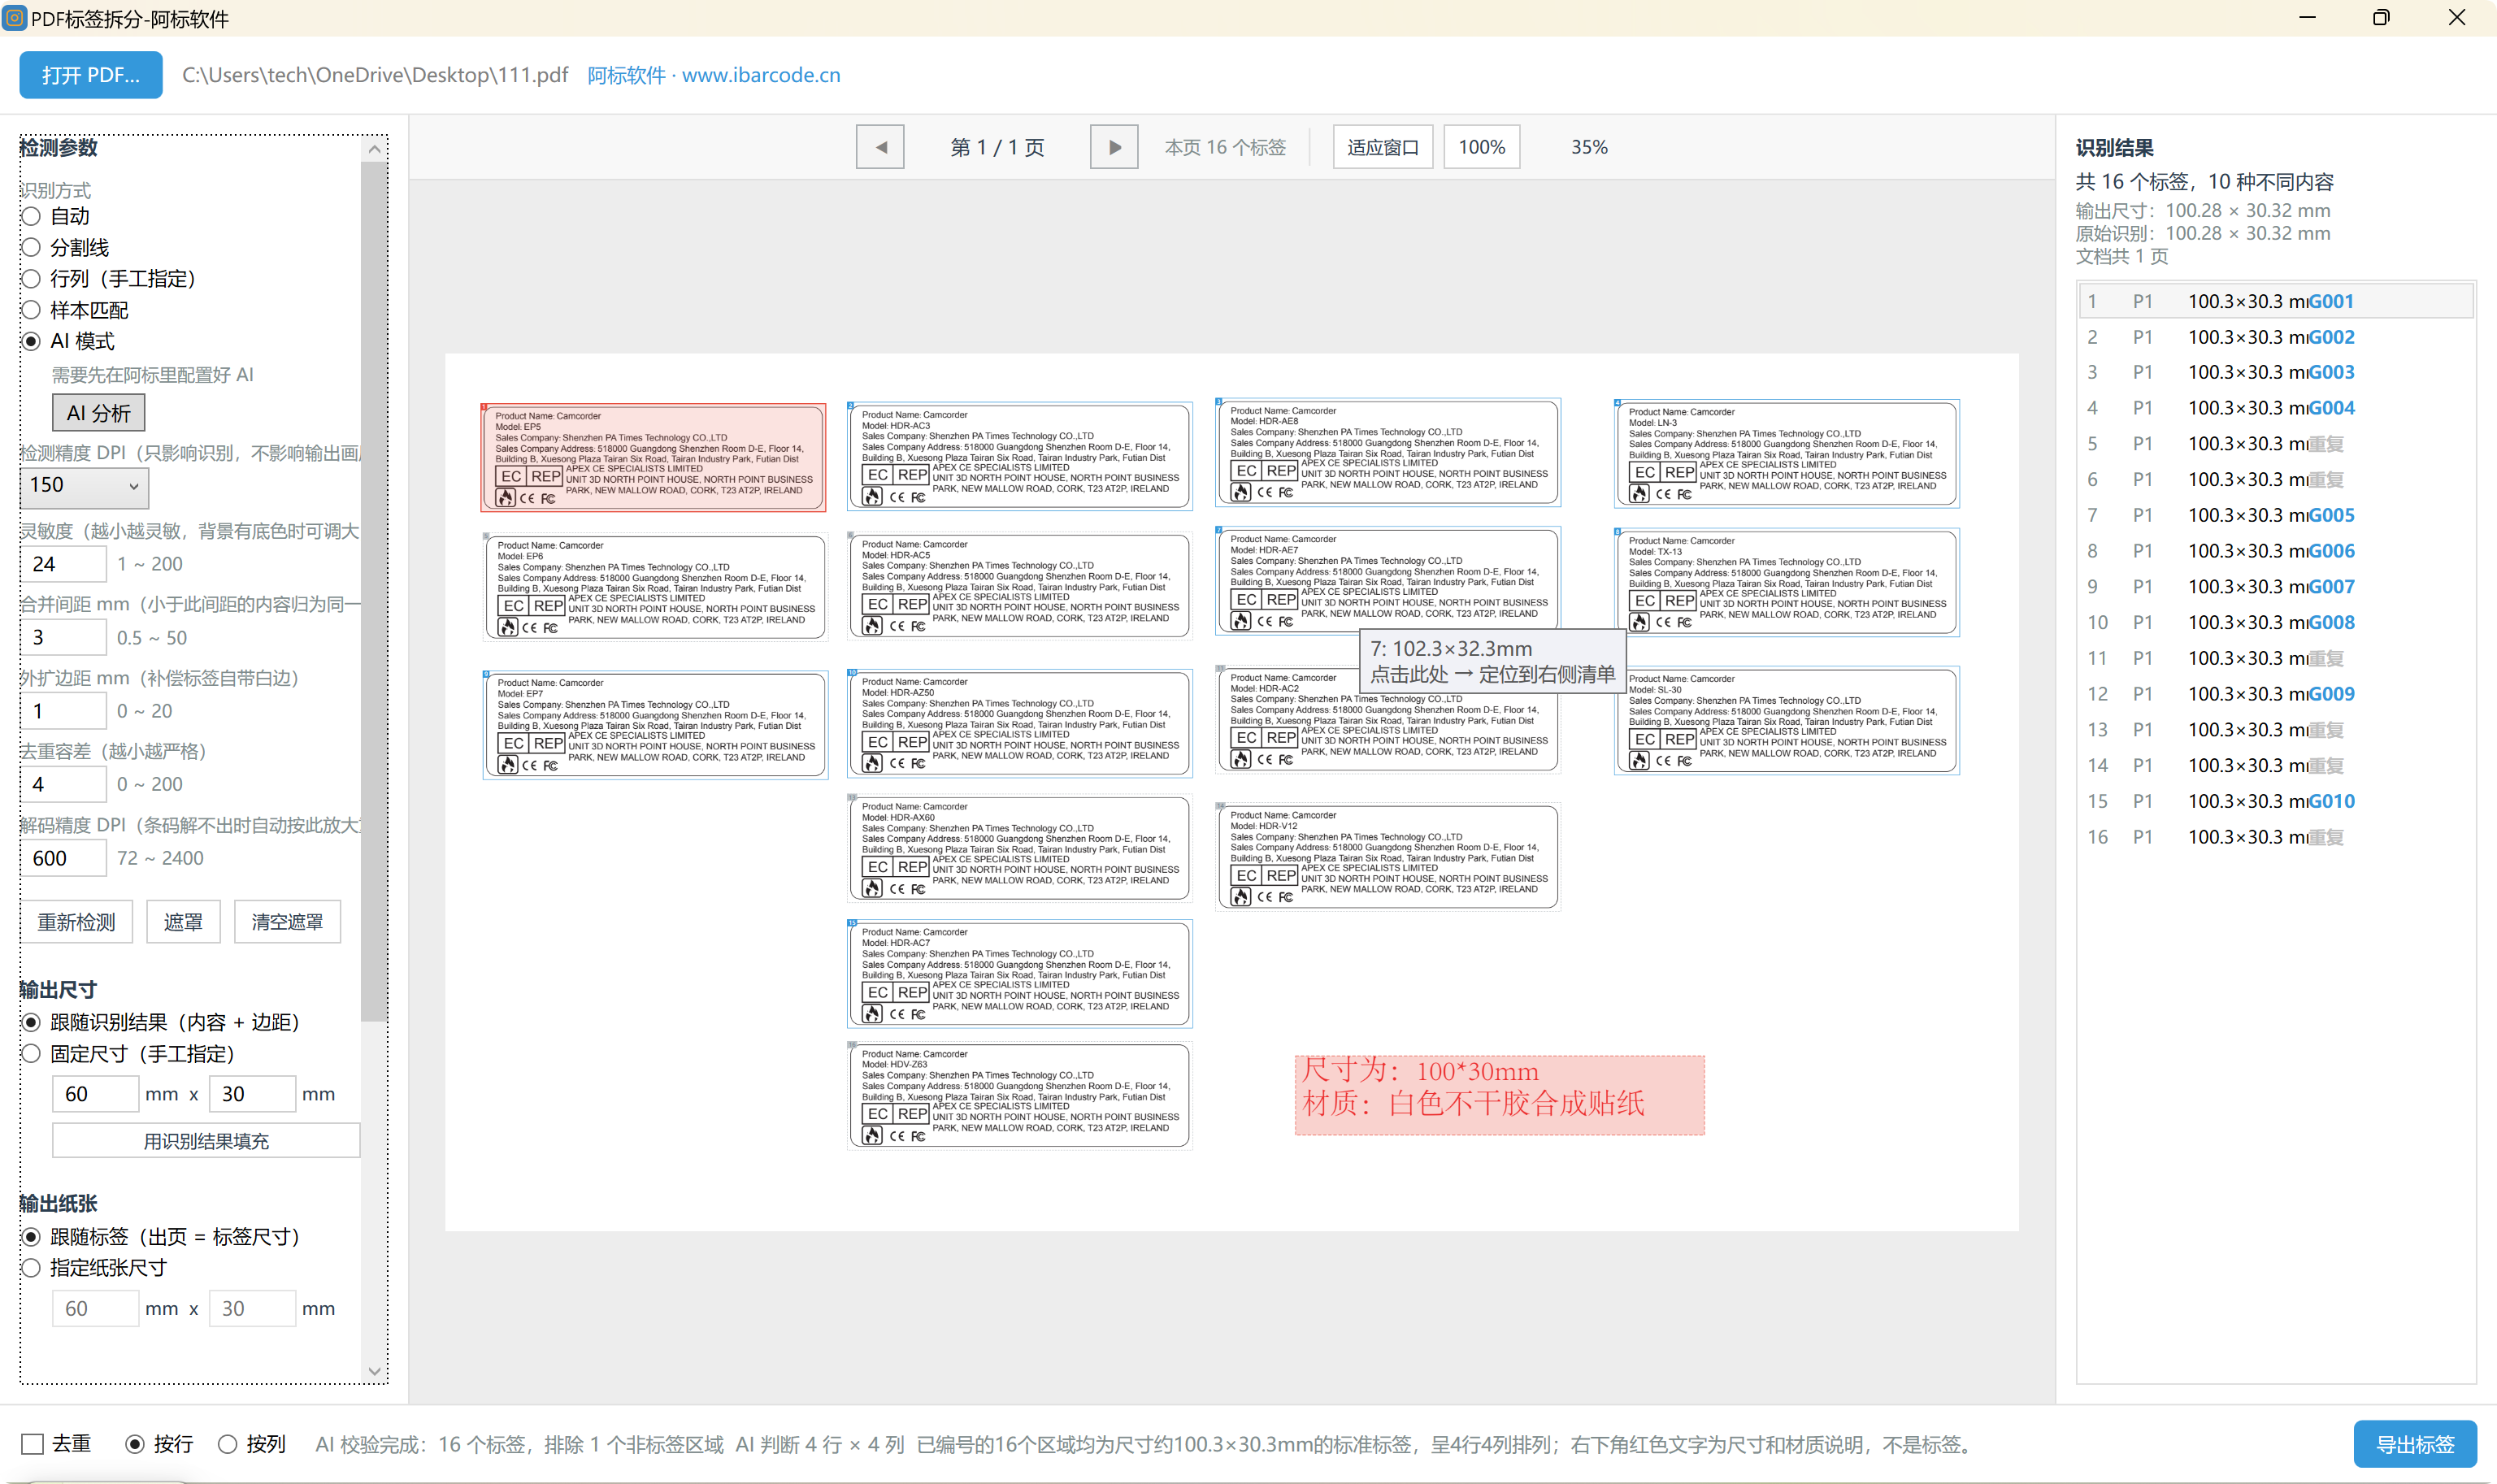Enable the 去重 checkbox
This screenshot has width=2497, height=1484.
(x=32, y=1444)
